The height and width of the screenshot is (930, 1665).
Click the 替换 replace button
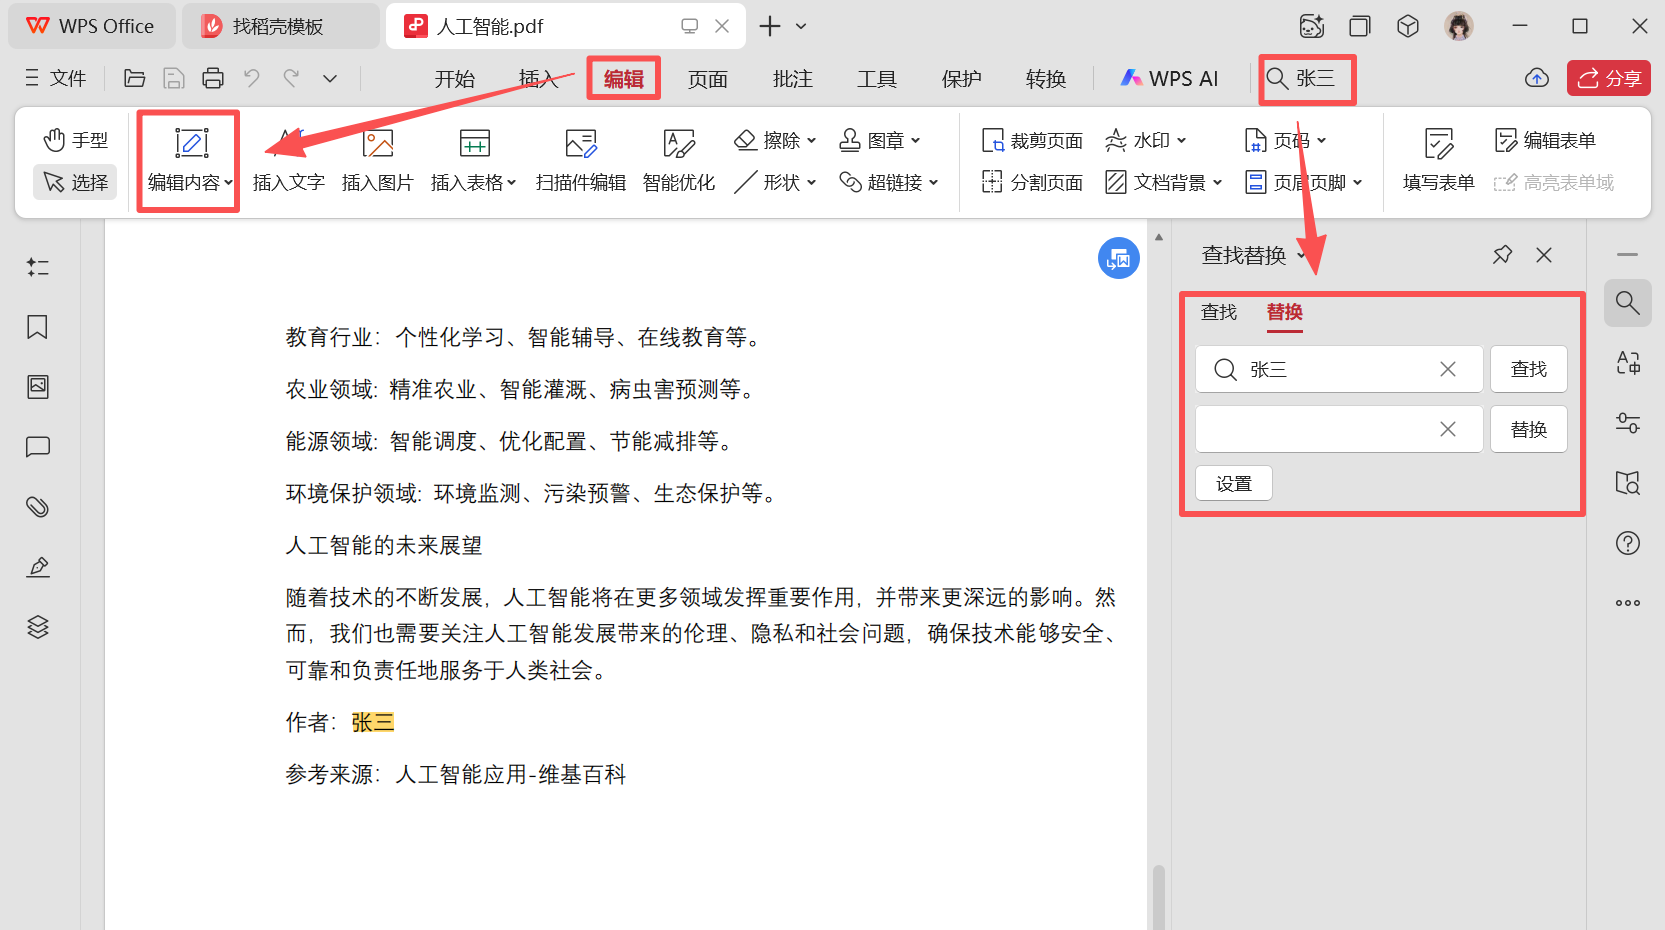click(1528, 428)
